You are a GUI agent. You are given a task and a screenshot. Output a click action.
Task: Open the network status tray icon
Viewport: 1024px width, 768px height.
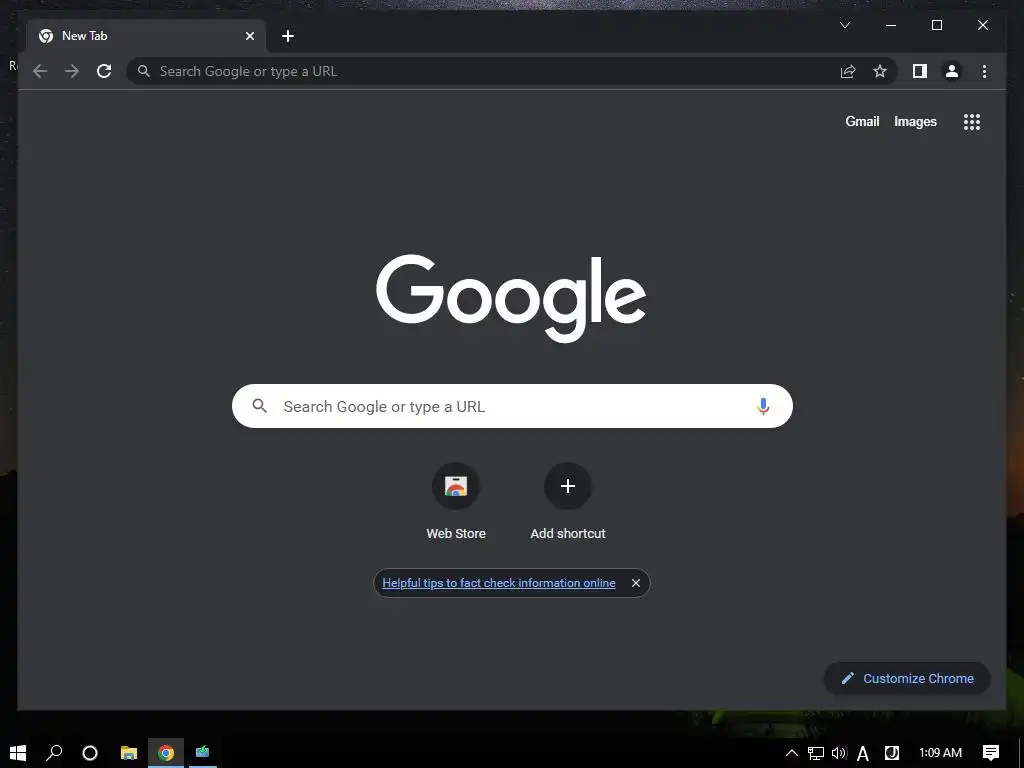coord(816,754)
